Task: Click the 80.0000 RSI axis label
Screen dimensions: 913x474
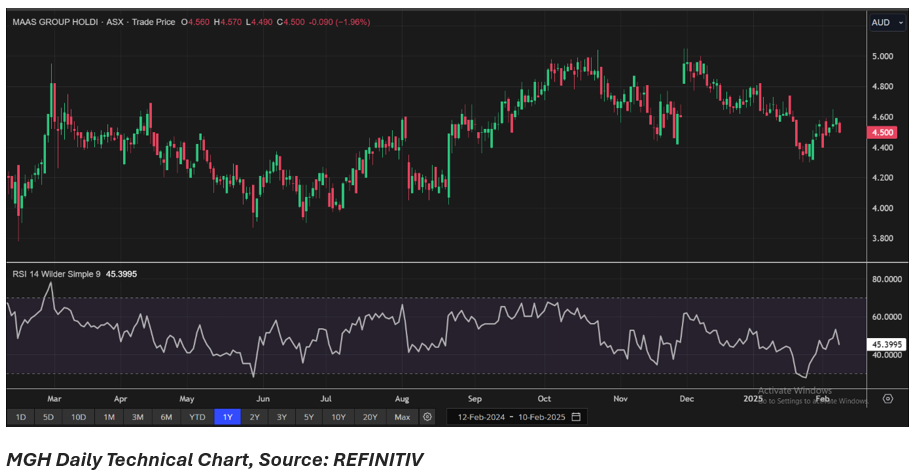Action: coord(887,279)
